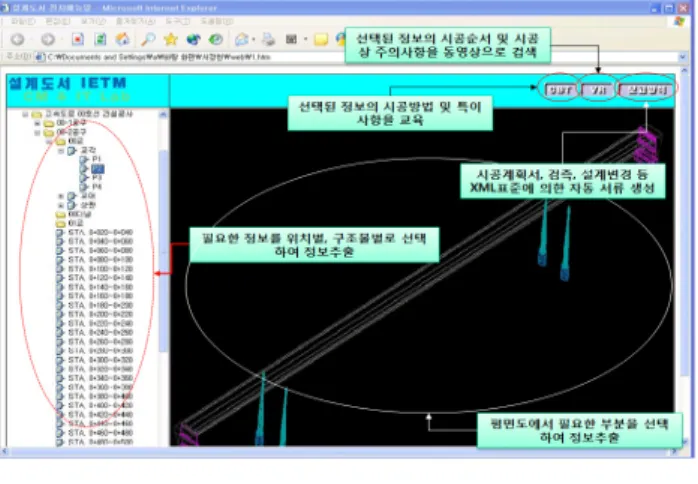Screen dimensions: 698x484
Task: Click the Media globe icon
Action: click(x=193, y=40)
